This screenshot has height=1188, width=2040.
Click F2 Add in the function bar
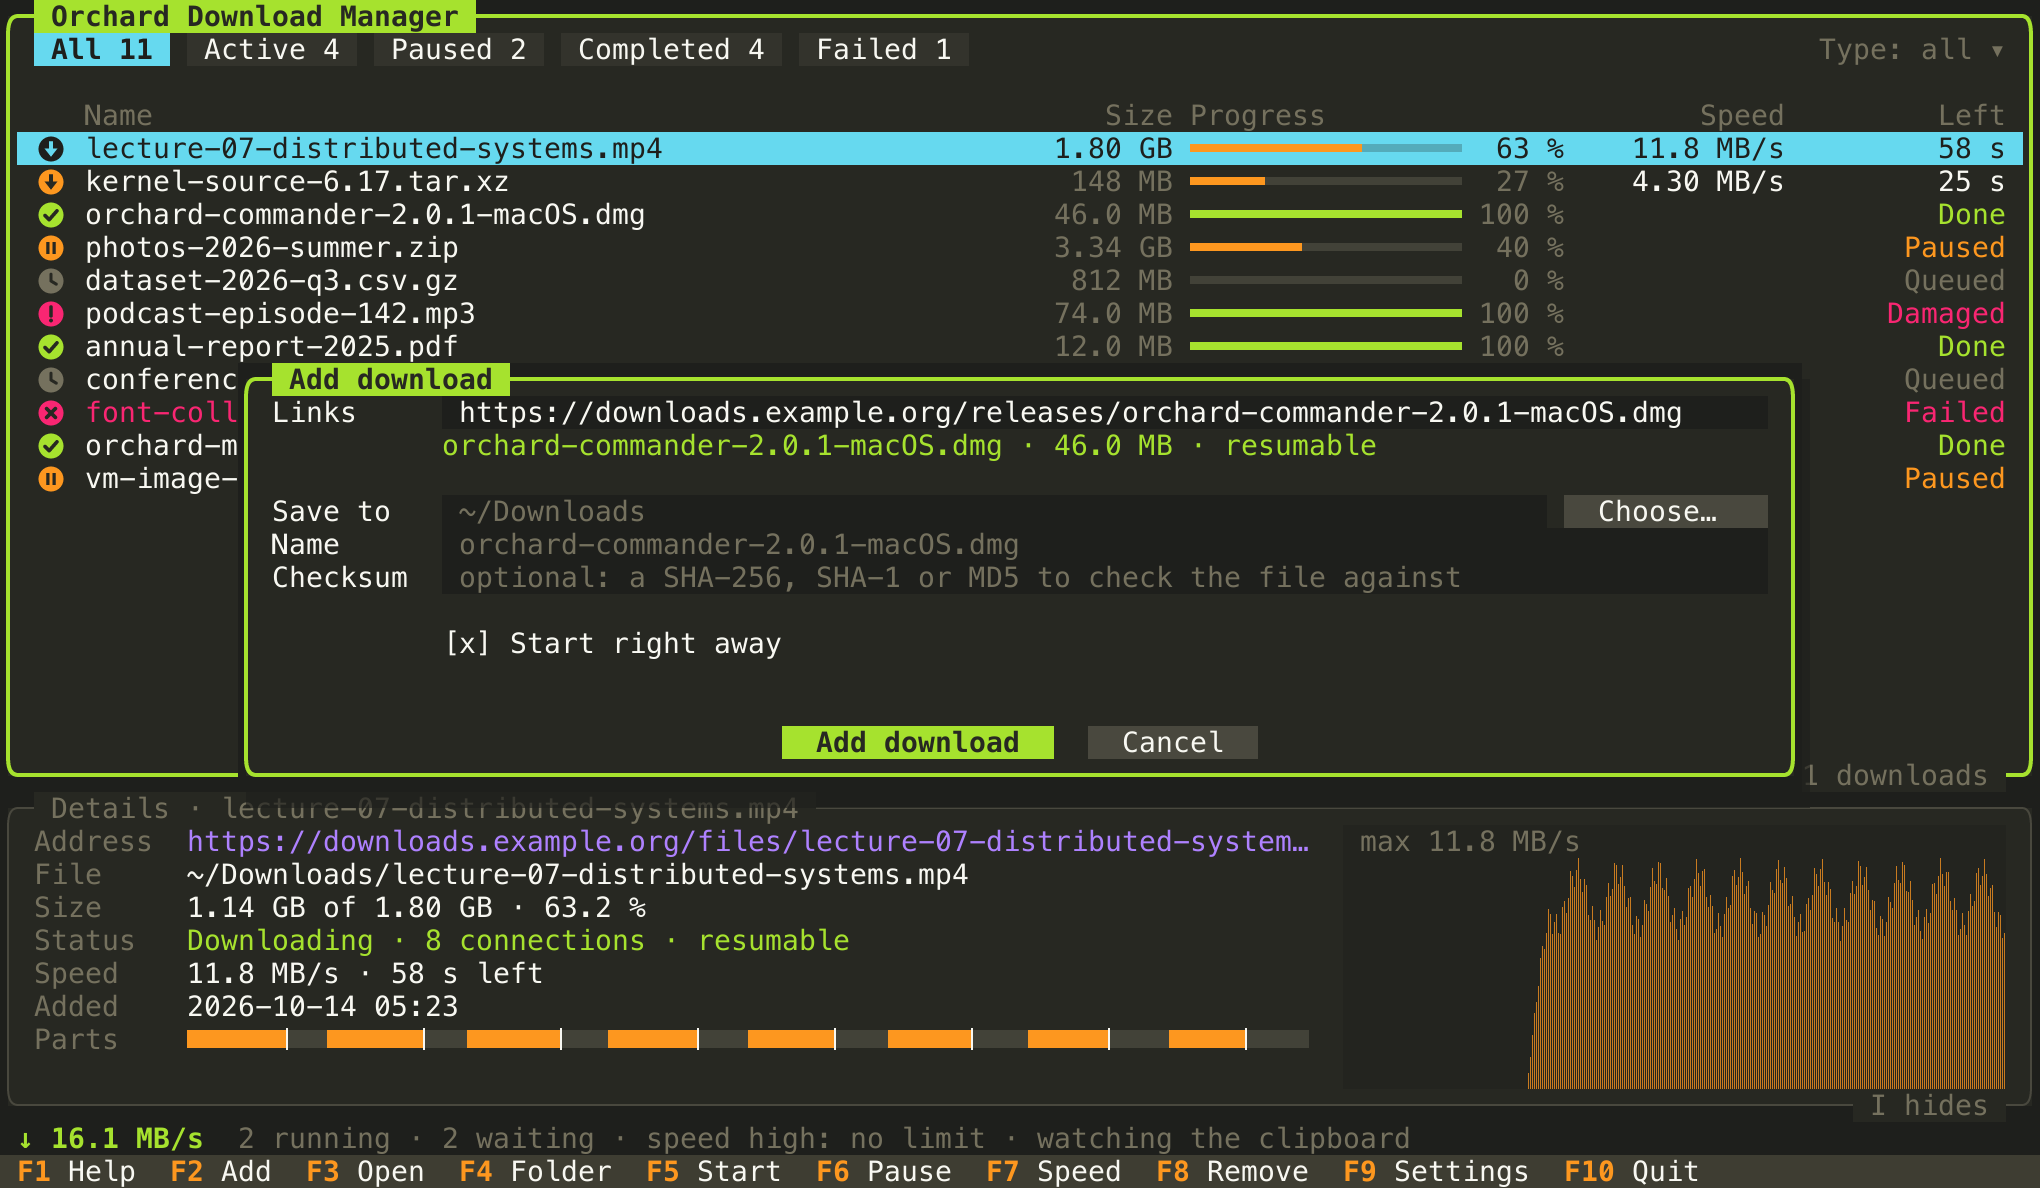(221, 1172)
